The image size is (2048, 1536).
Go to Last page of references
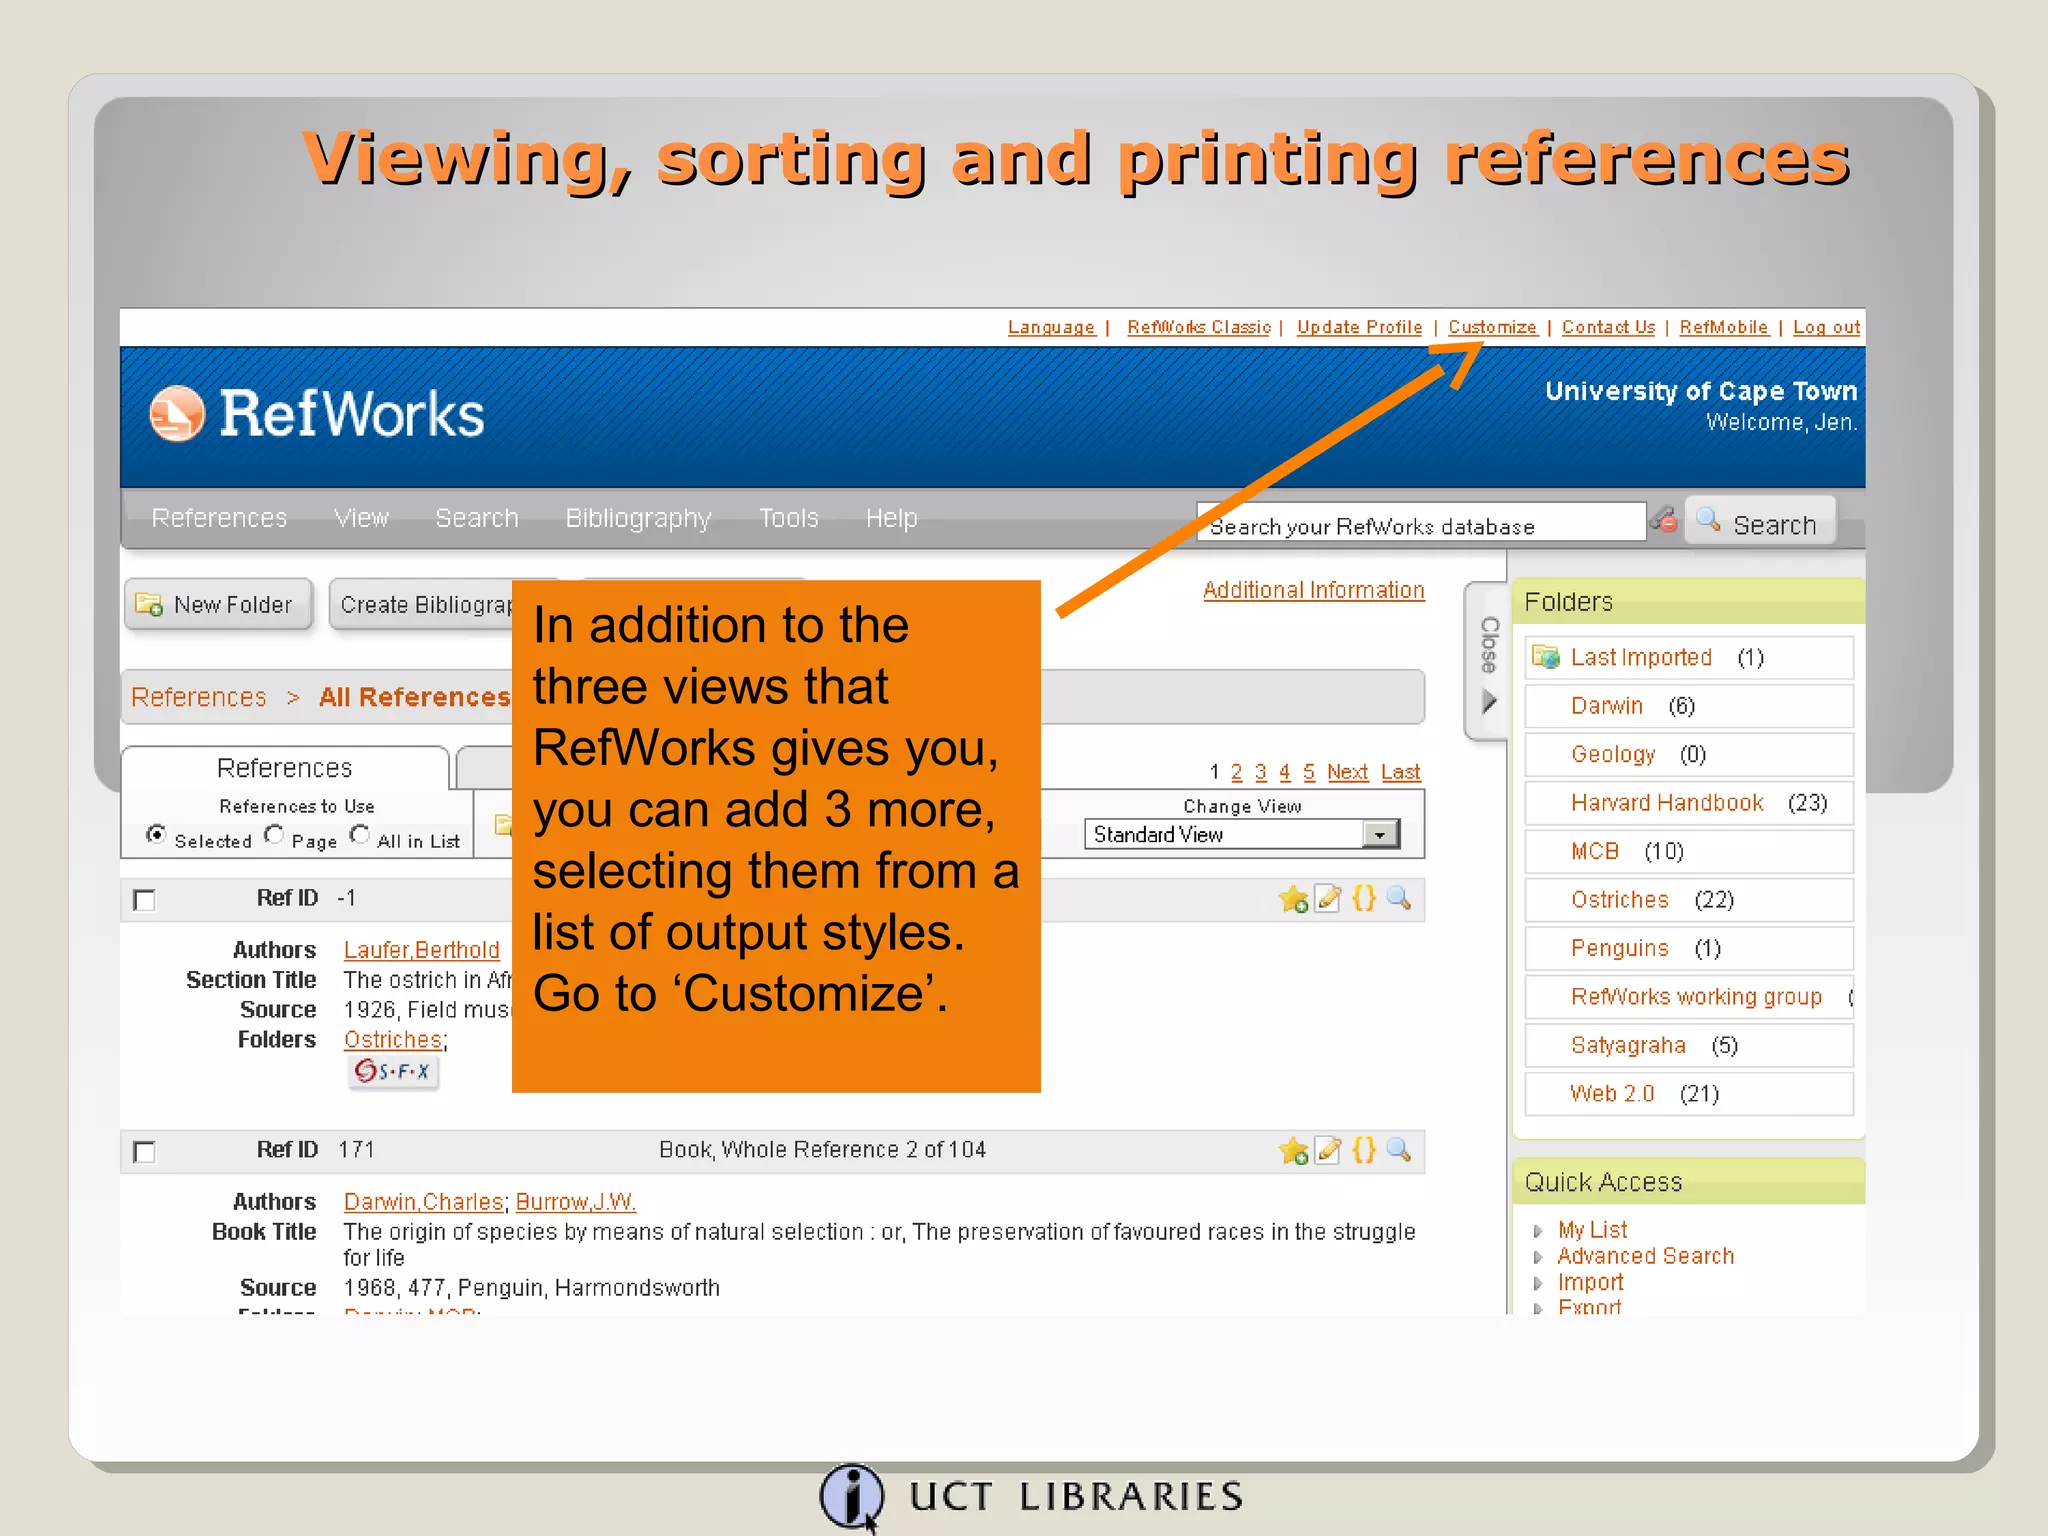[x=1400, y=772]
